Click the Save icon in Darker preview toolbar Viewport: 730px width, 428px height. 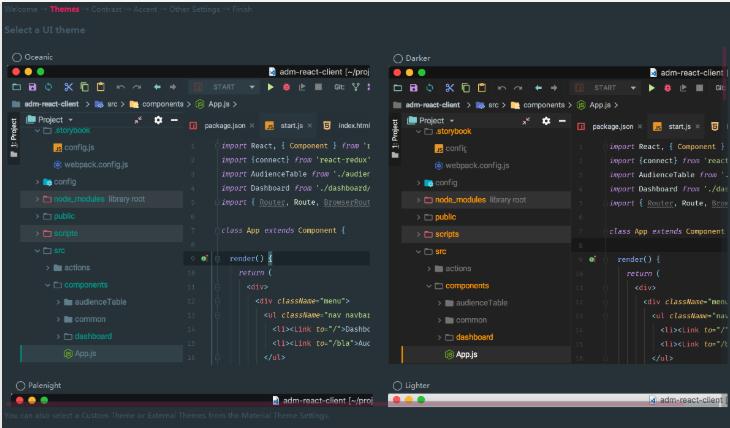[413, 88]
